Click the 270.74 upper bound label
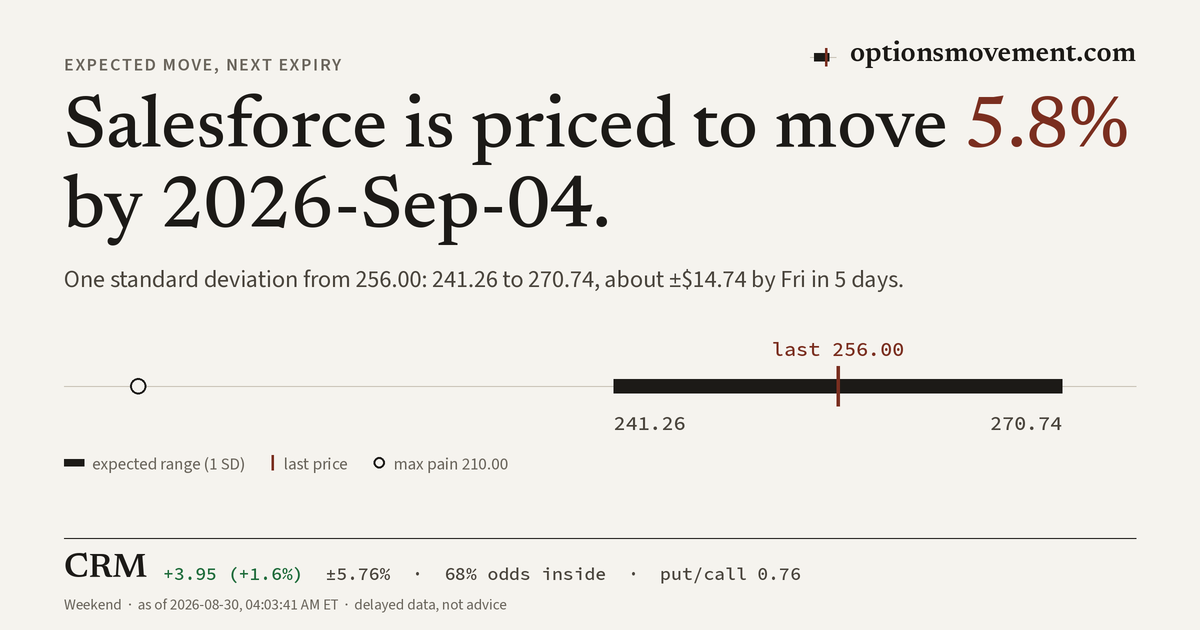This screenshot has height=630, width=1200. pyautogui.click(x=1026, y=424)
